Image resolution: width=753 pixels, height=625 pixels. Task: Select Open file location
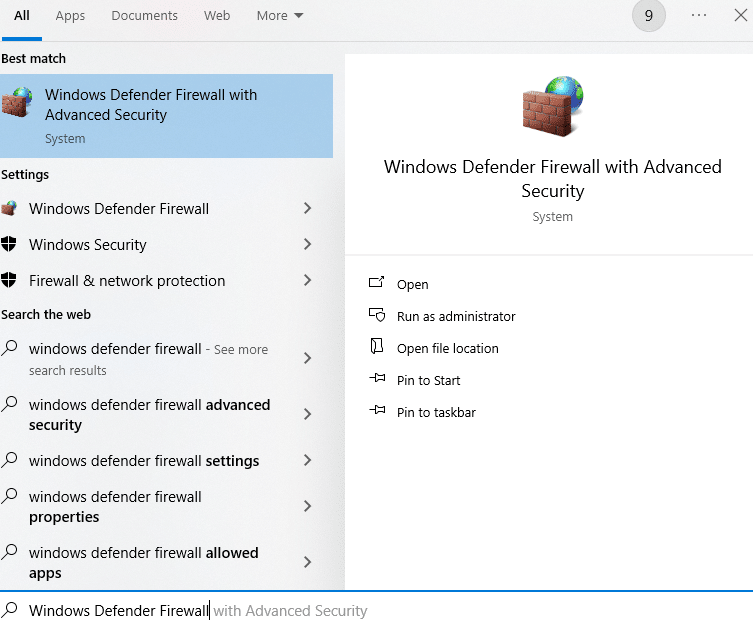pos(448,348)
